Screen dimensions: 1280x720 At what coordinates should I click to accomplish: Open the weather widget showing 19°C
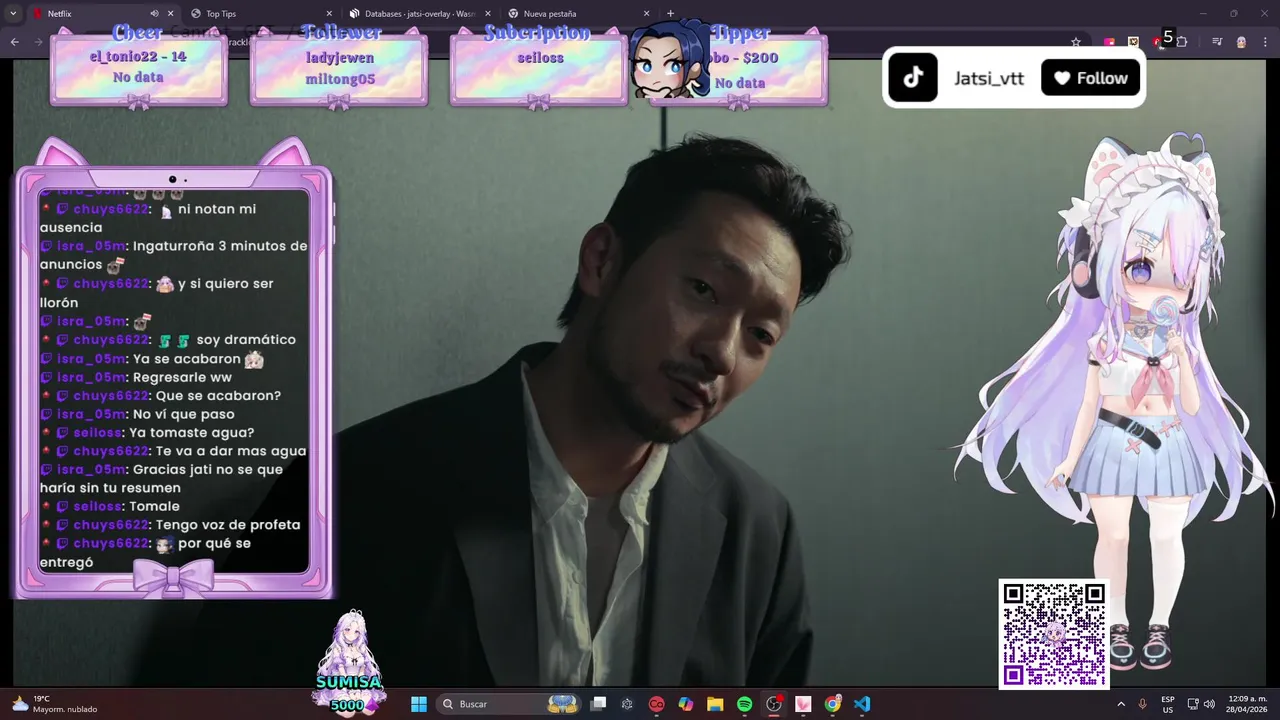55,704
